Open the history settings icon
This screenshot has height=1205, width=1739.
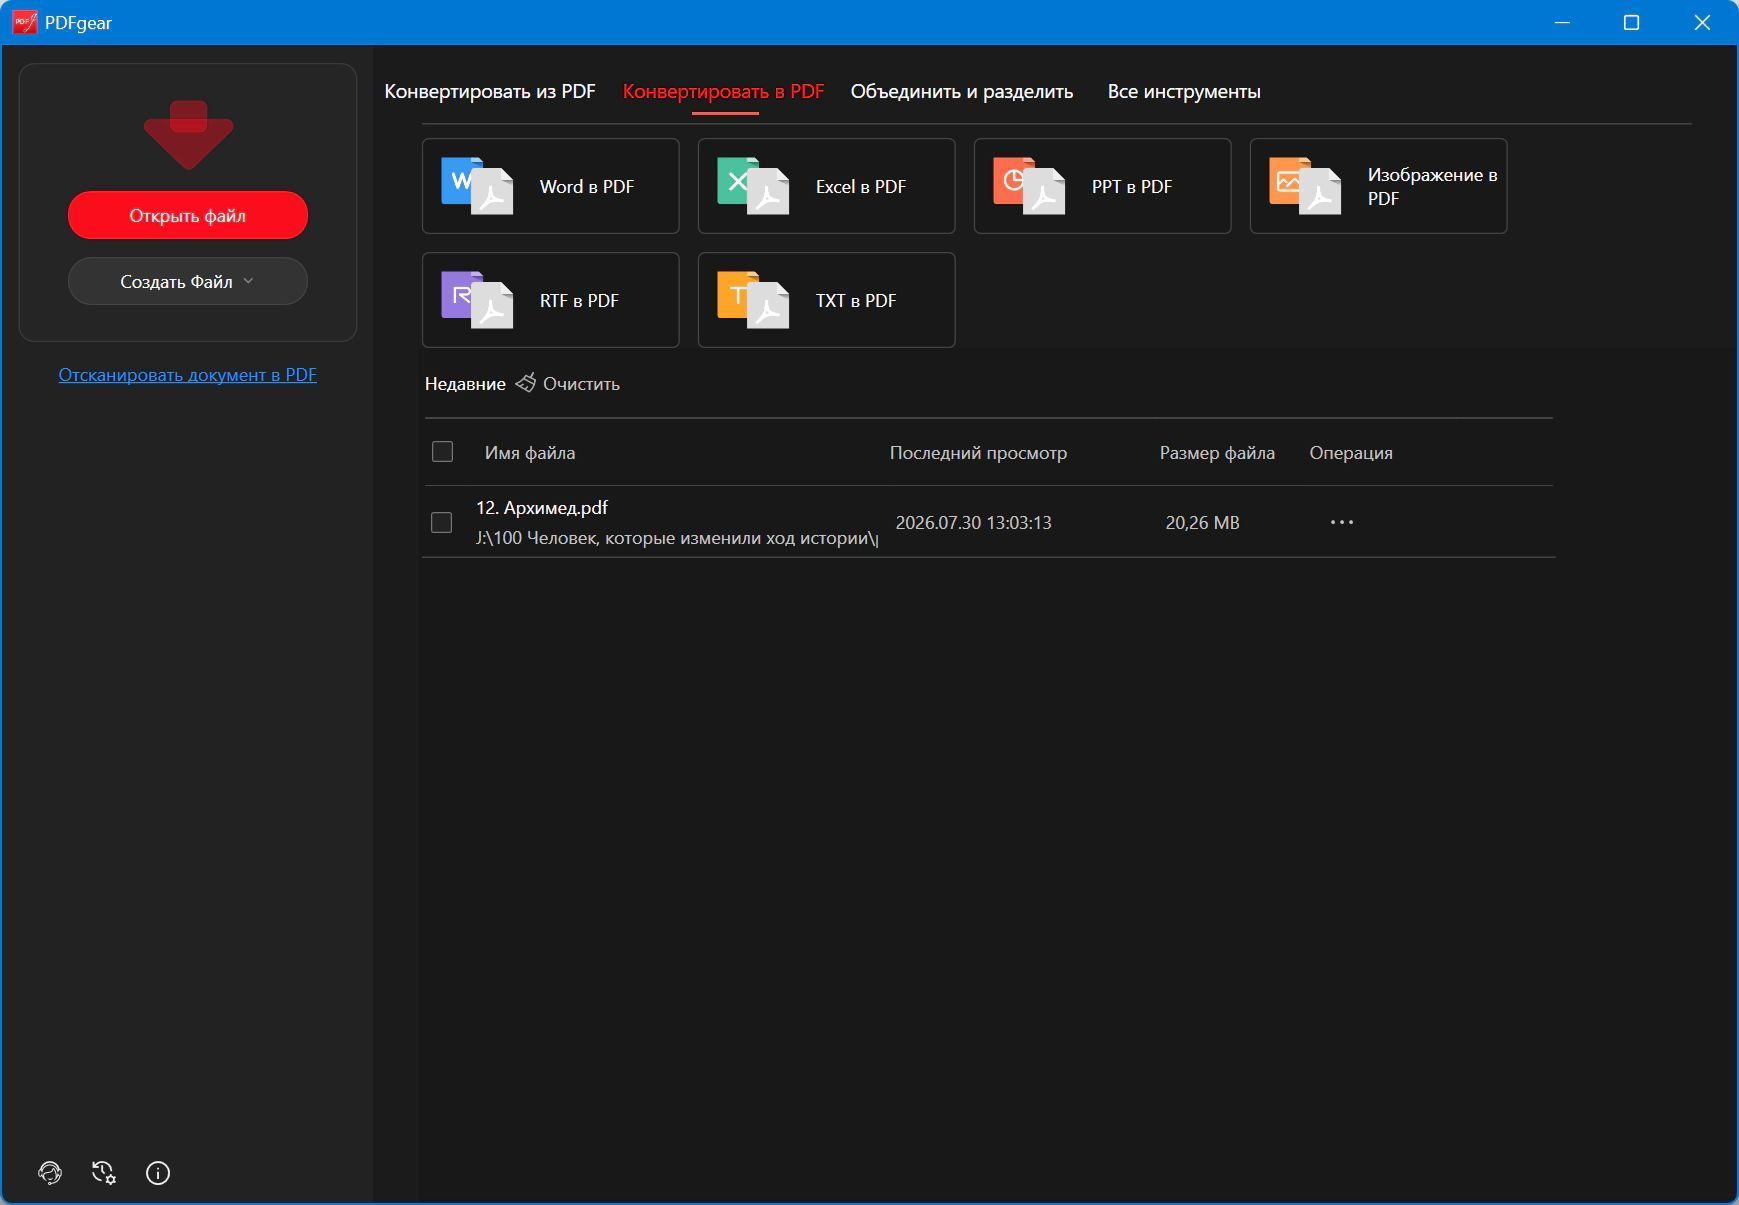(x=104, y=1173)
